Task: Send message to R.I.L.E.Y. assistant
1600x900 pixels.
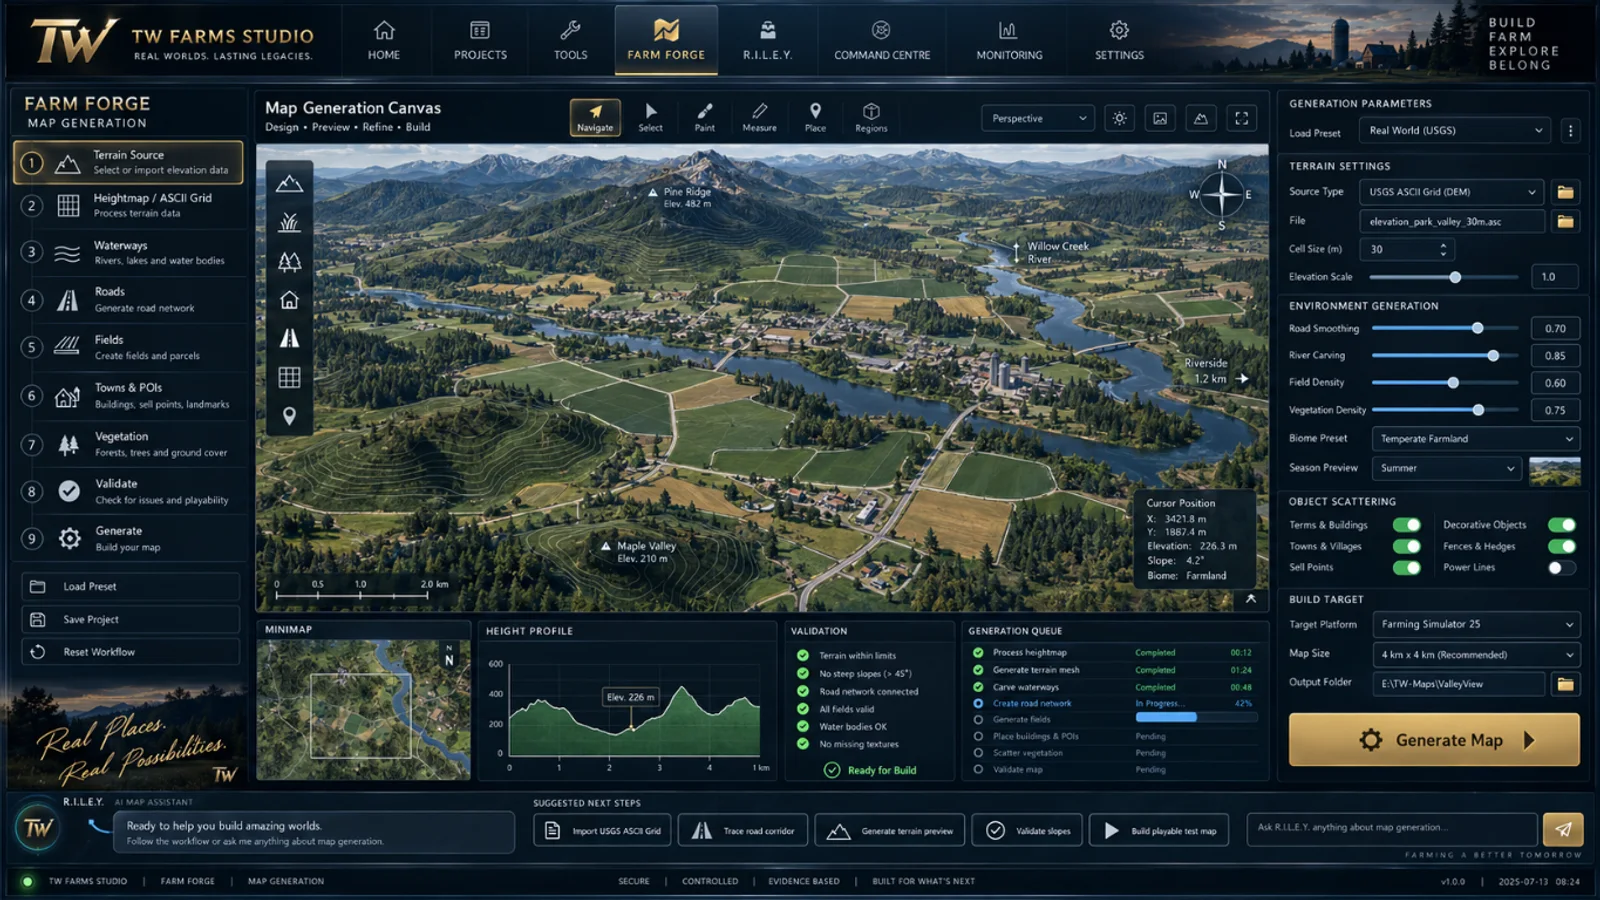Action: click(1563, 829)
